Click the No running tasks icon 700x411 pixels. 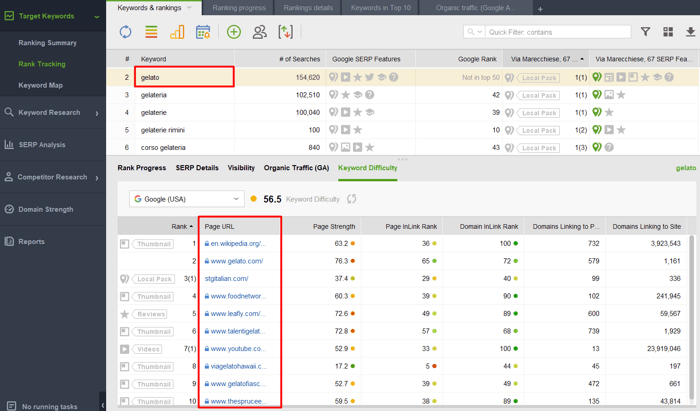11,406
